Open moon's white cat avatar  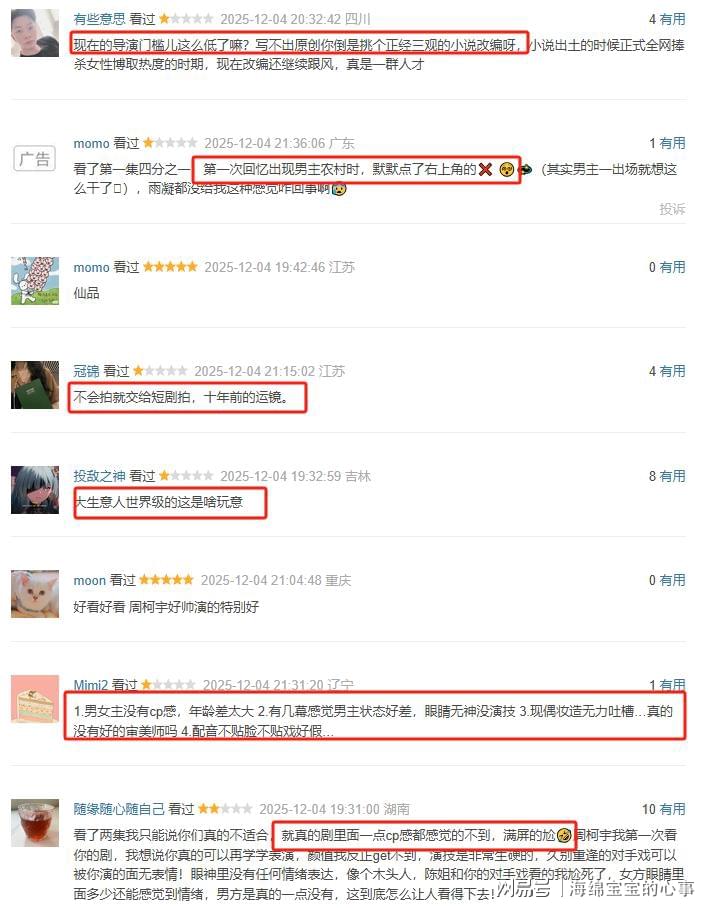click(35, 594)
